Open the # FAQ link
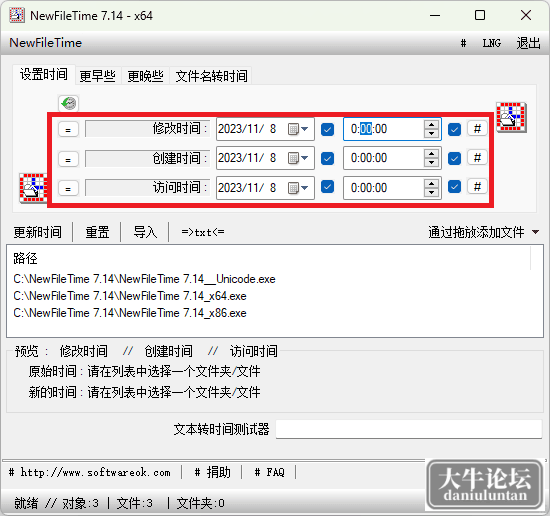The height and width of the screenshot is (516, 550). coord(269,472)
